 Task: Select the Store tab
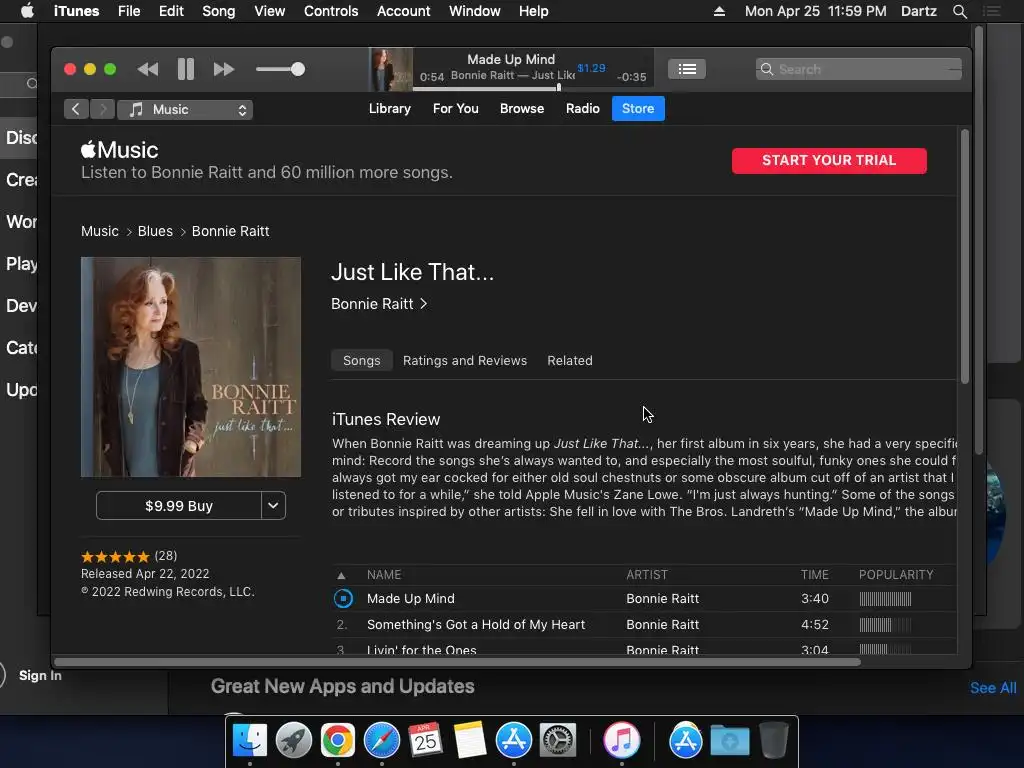click(638, 108)
